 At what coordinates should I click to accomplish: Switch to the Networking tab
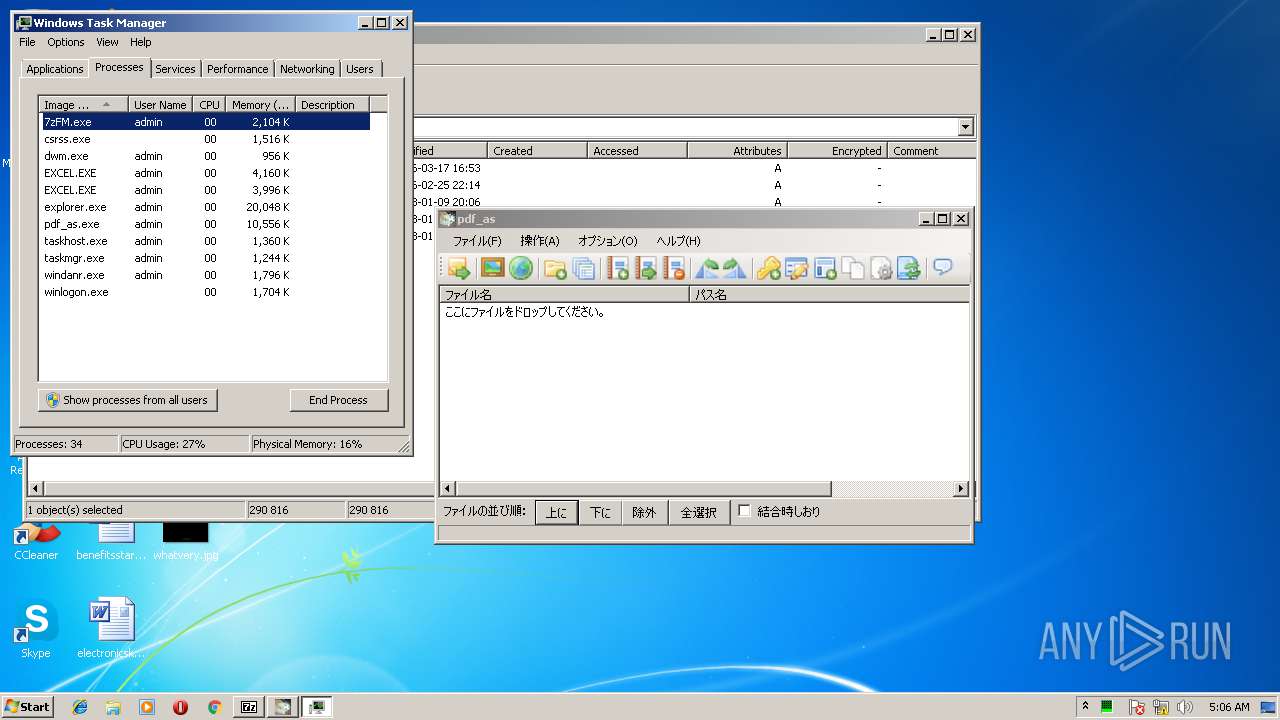(307, 69)
